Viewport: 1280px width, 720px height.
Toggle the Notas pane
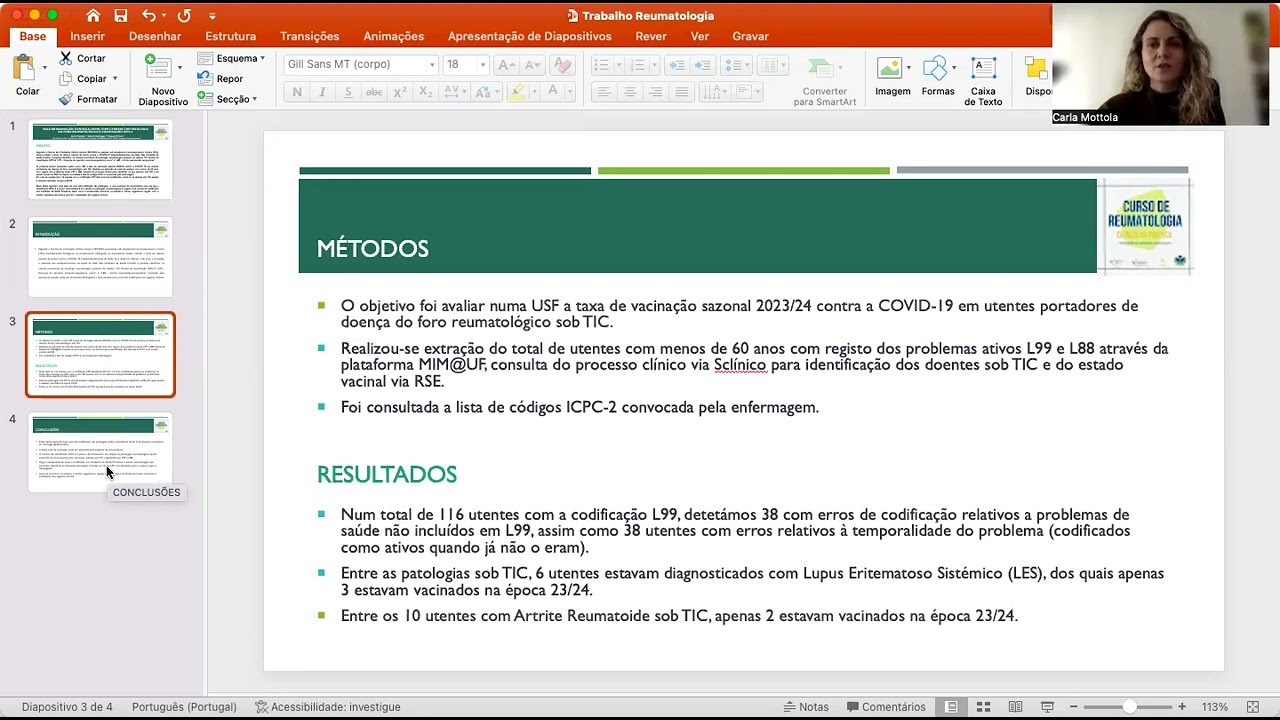pyautogui.click(x=806, y=707)
